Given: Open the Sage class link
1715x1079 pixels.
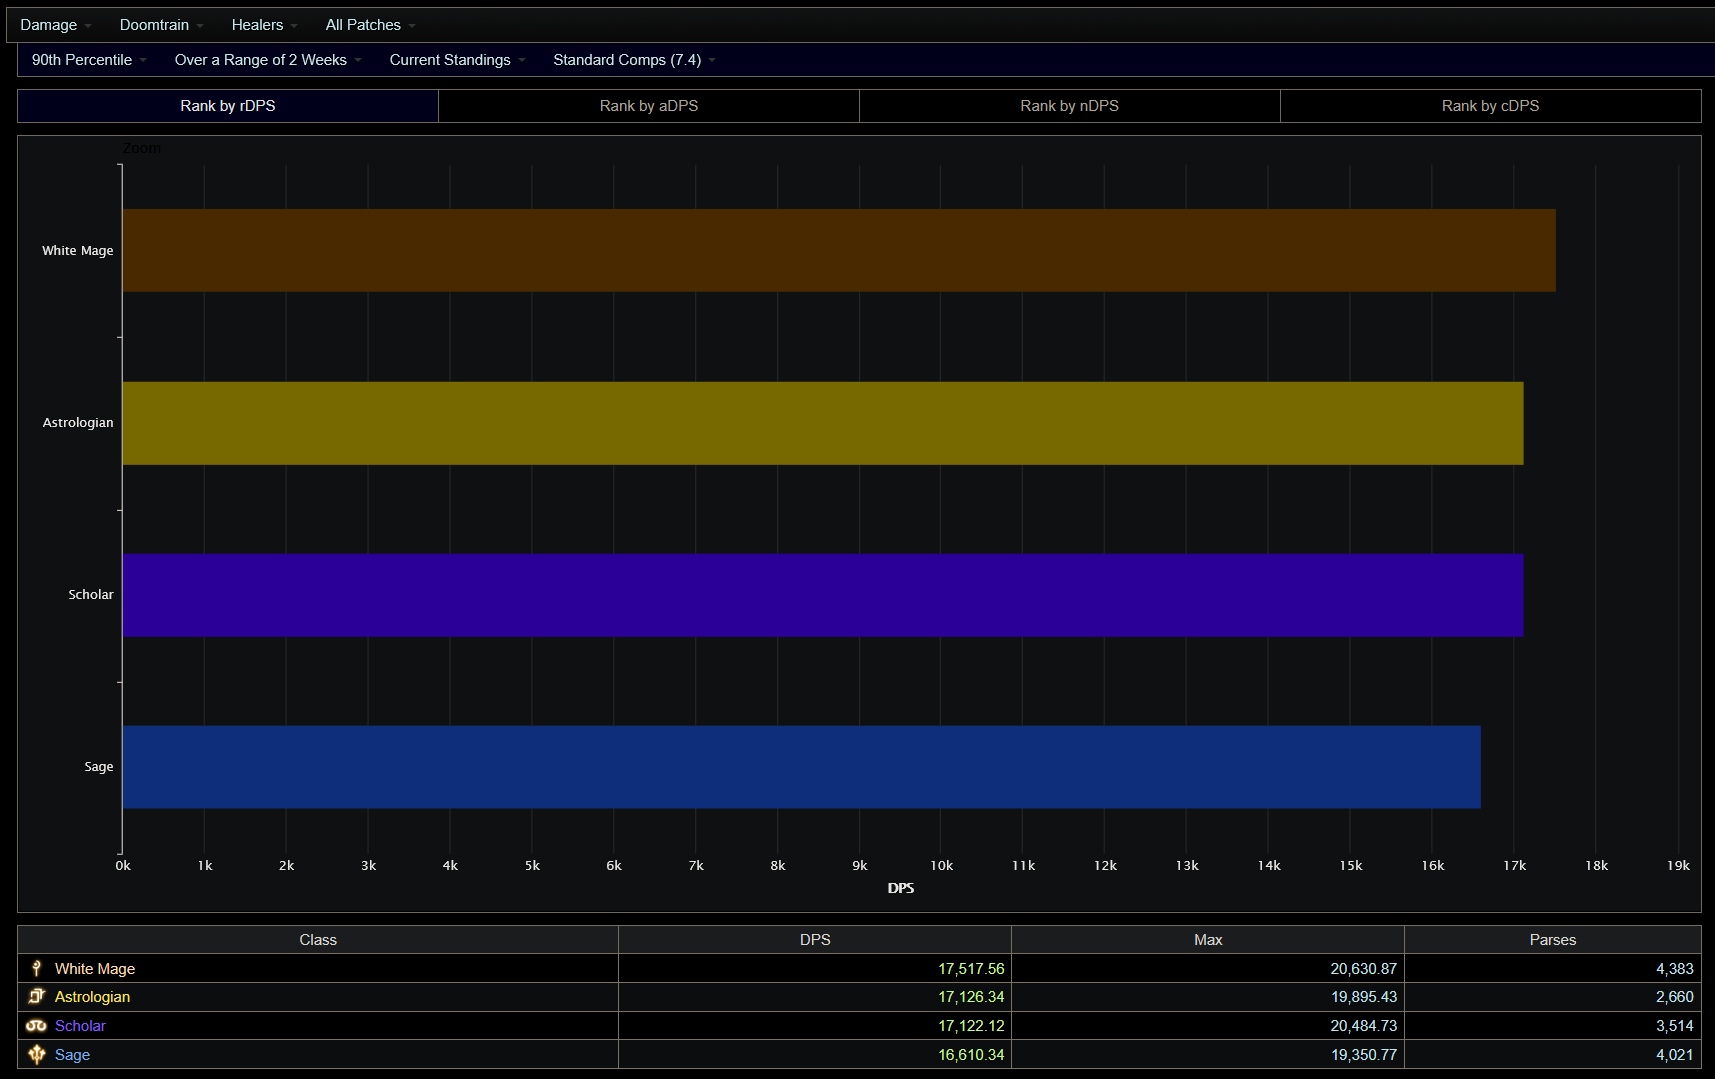Looking at the screenshot, I should pos(72,1054).
